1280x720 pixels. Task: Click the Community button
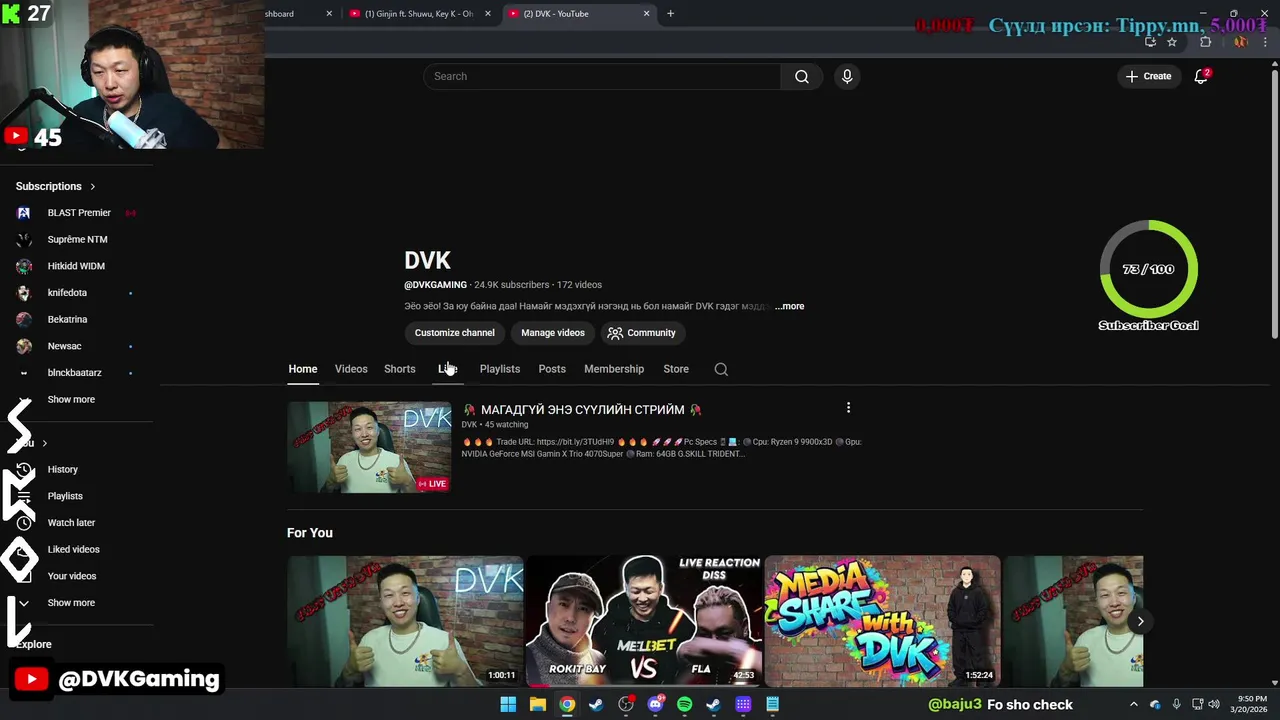point(642,333)
